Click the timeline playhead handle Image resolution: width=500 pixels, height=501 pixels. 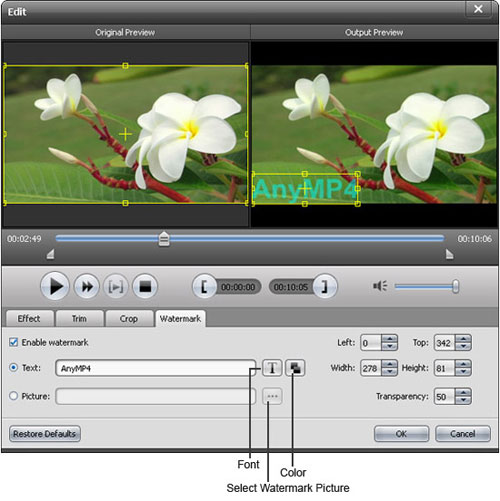[x=164, y=239]
